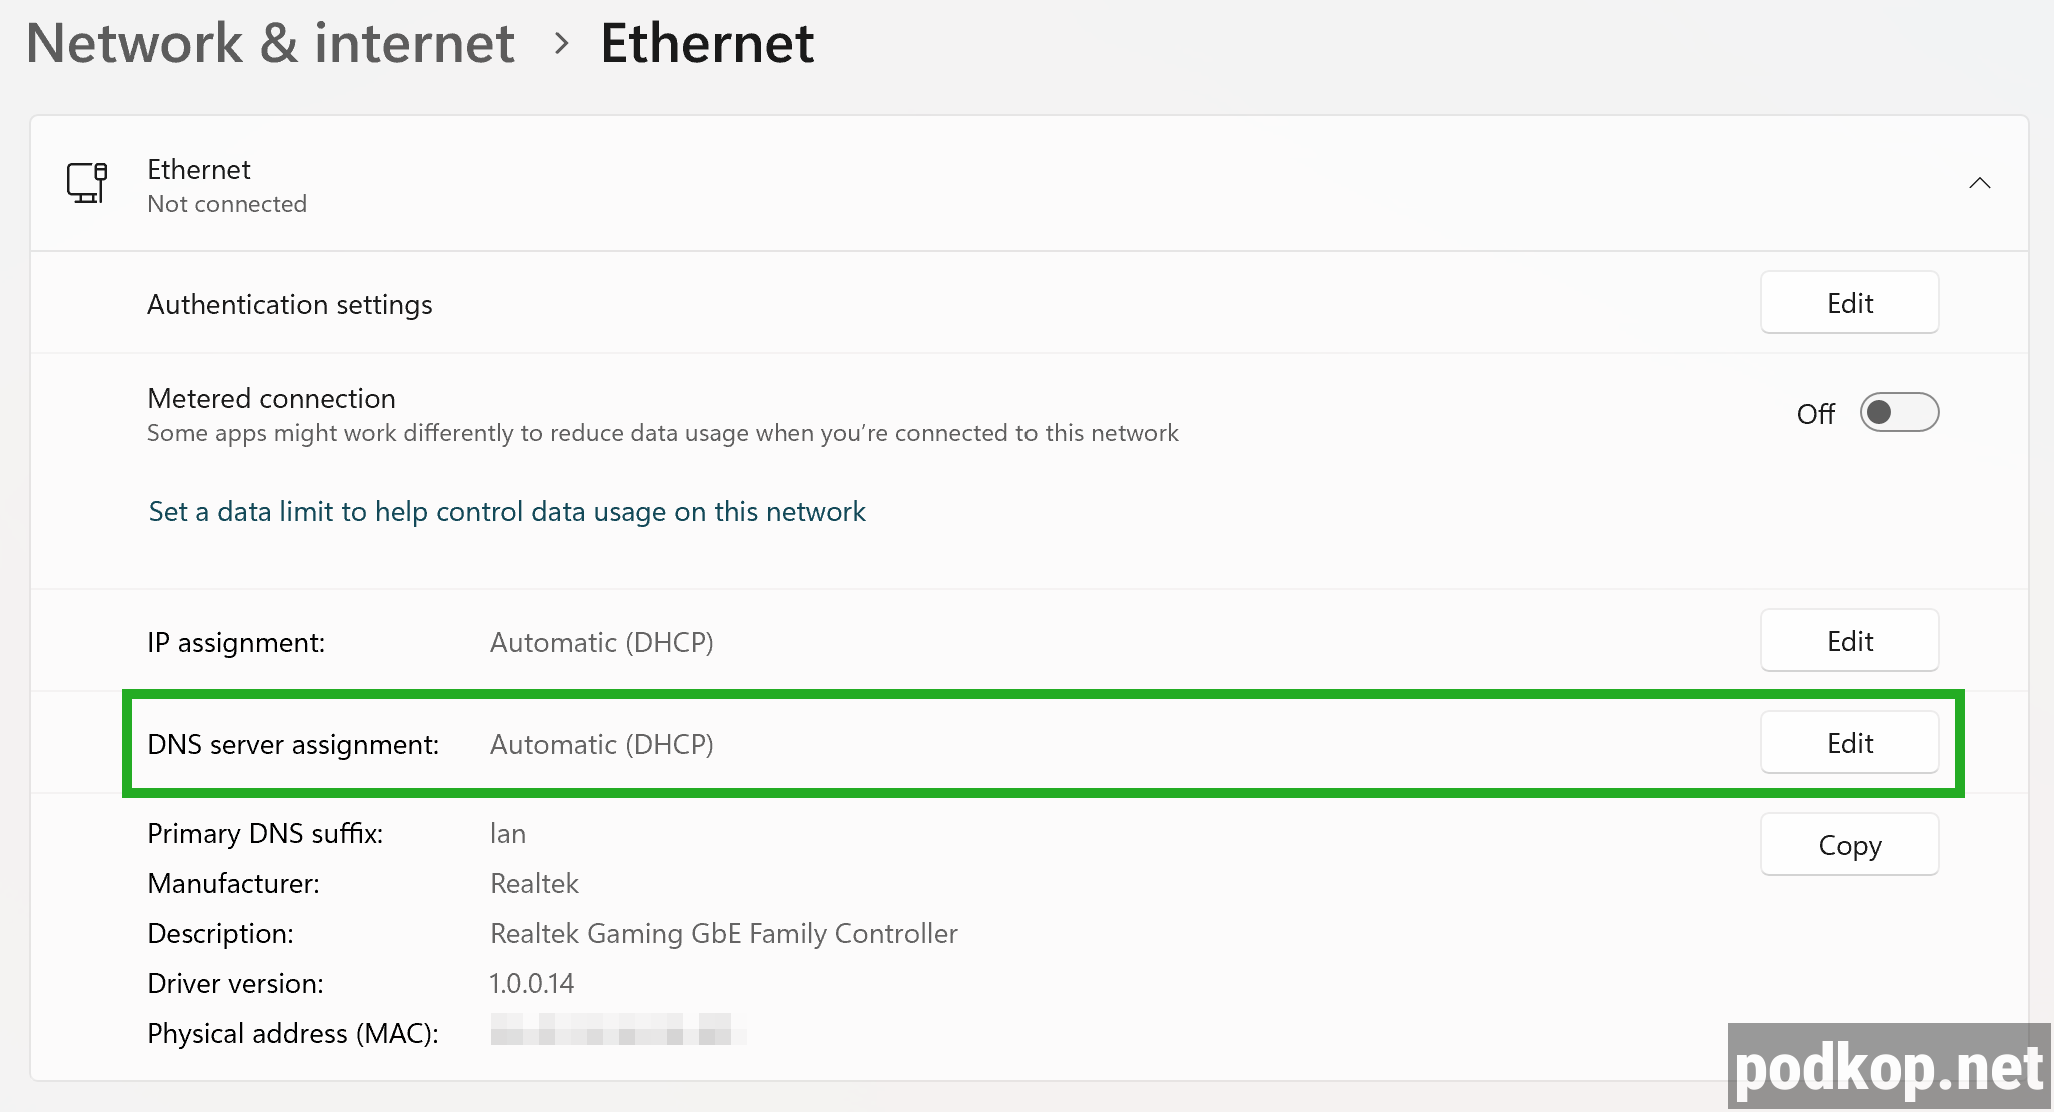Edit the DNS server assignment
The image size is (2054, 1112).
click(1849, 742)
